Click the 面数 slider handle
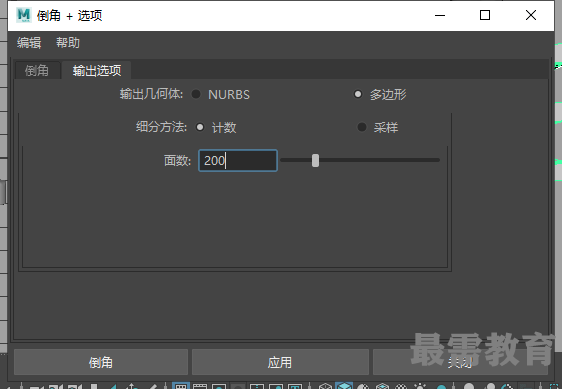562x389 pixels. click(x=315, y=160)
